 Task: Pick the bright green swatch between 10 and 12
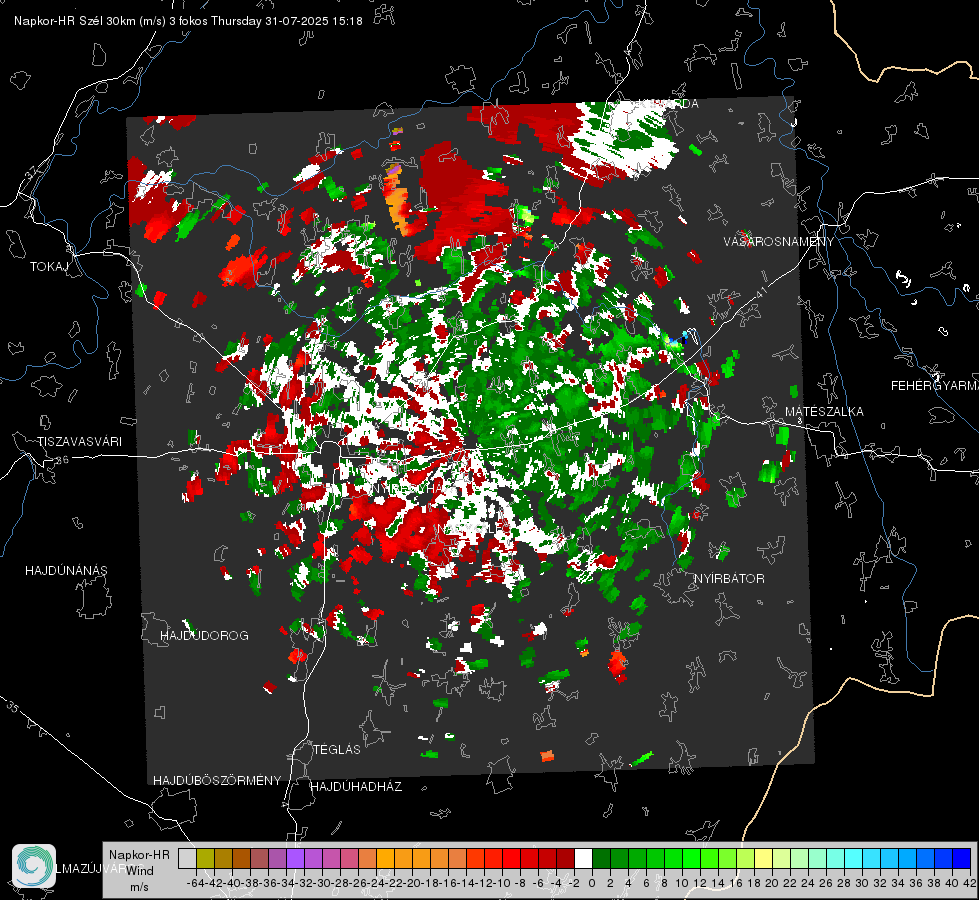(x=691, y=858)
